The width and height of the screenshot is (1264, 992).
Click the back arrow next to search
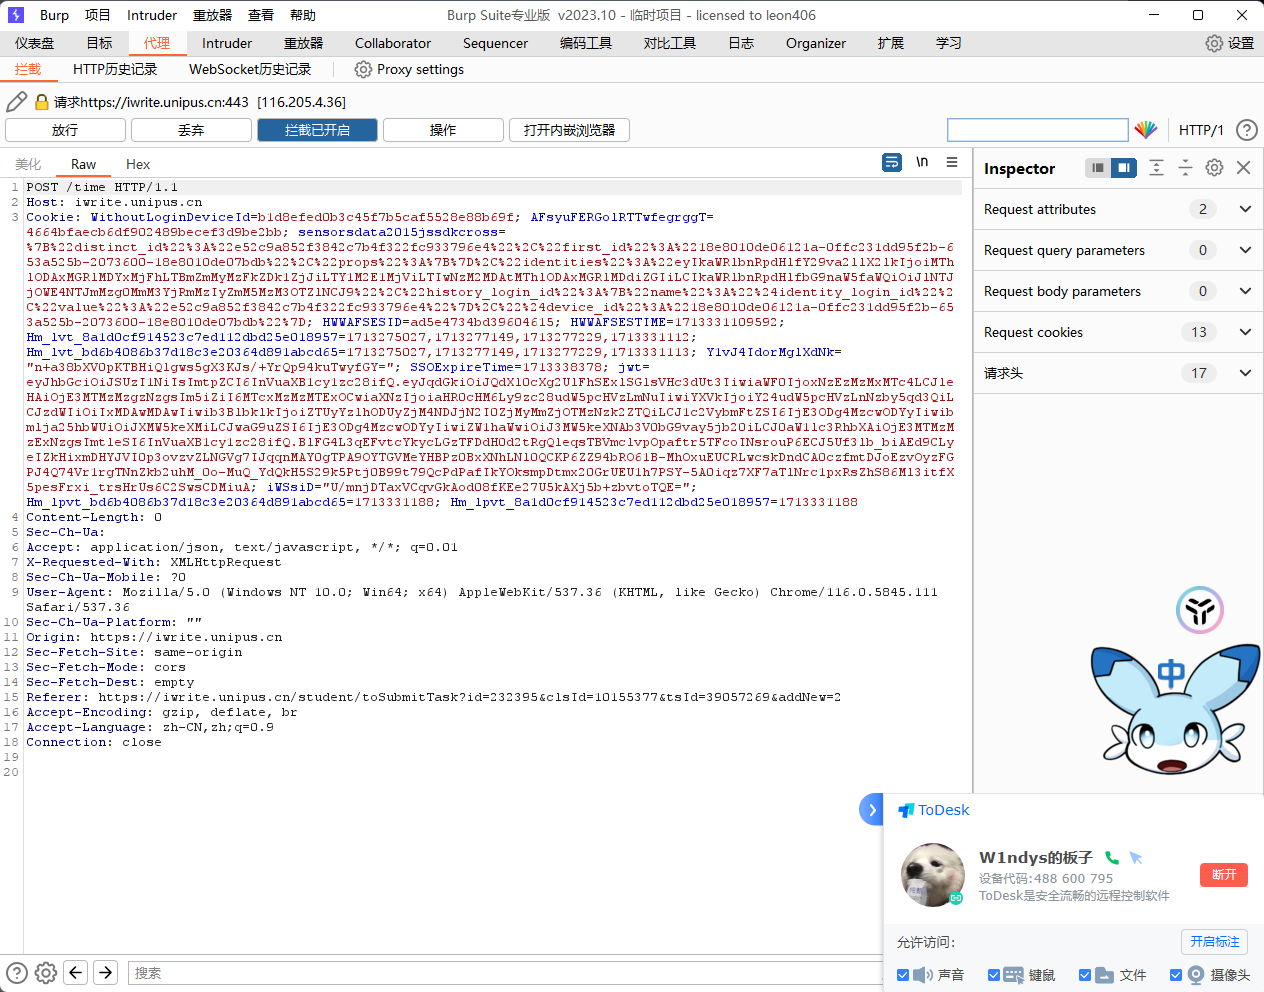[76, 972]
